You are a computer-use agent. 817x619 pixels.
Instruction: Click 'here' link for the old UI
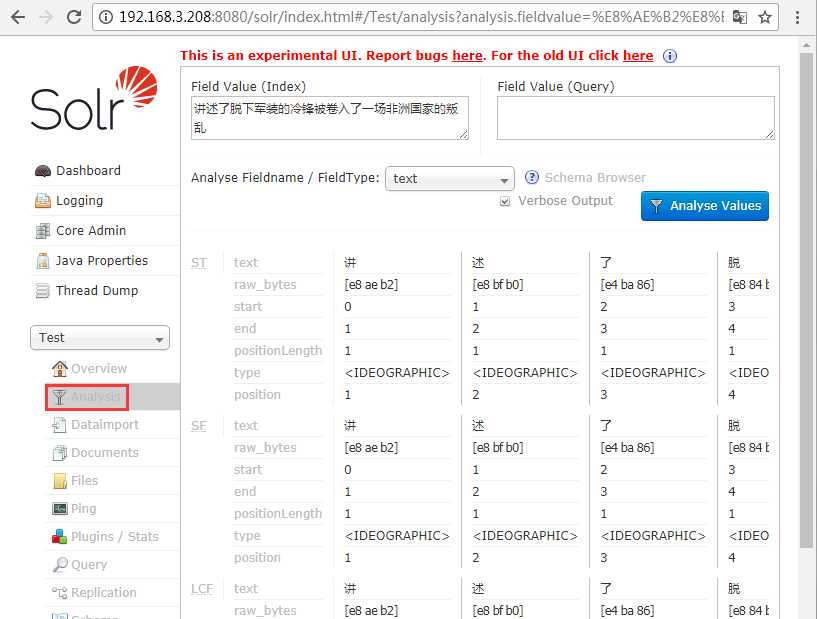coord(638,56)
